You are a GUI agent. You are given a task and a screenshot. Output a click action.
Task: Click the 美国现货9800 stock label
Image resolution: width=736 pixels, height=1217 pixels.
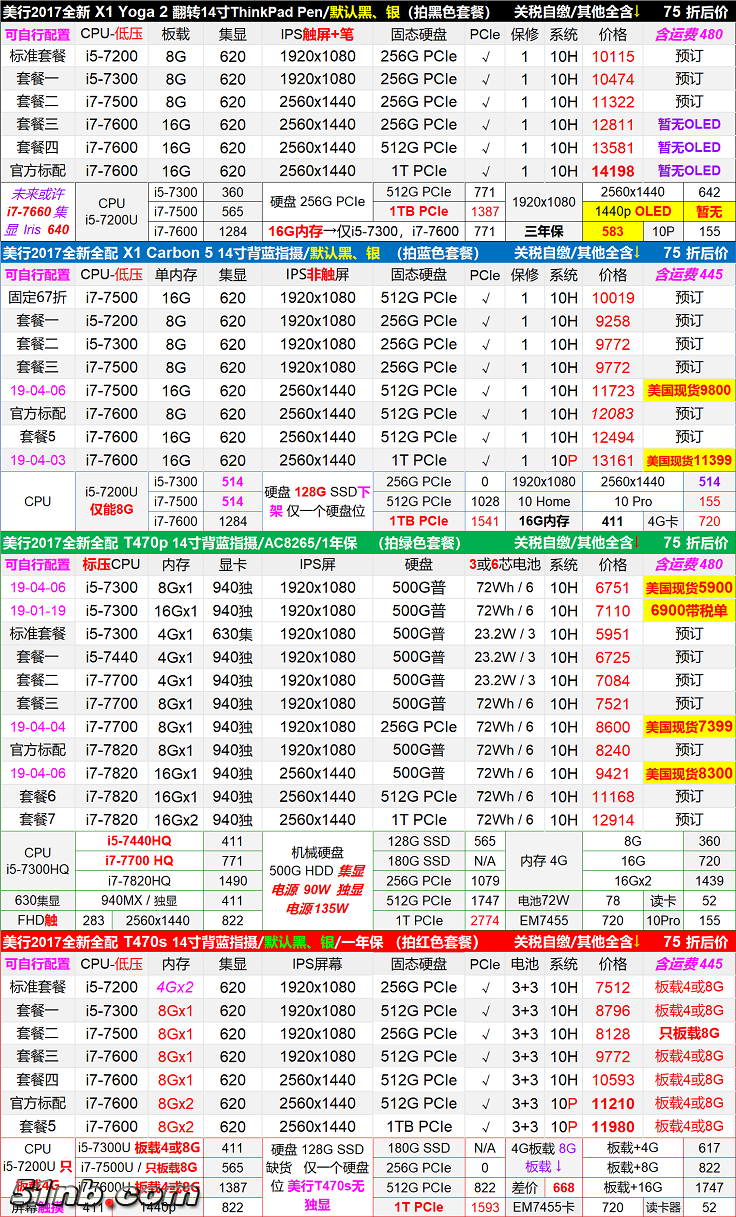pos(688,391)
